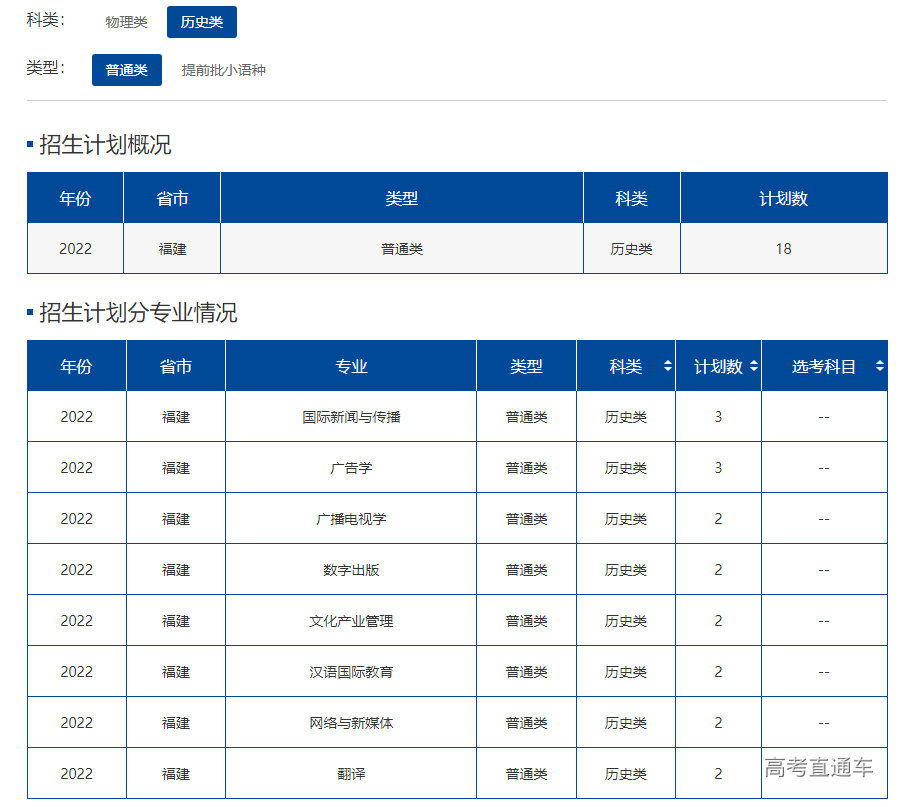Click the 汉语国际教育 major entry
The width and height of the screenshot is (902, 807).
click(351, 672)
